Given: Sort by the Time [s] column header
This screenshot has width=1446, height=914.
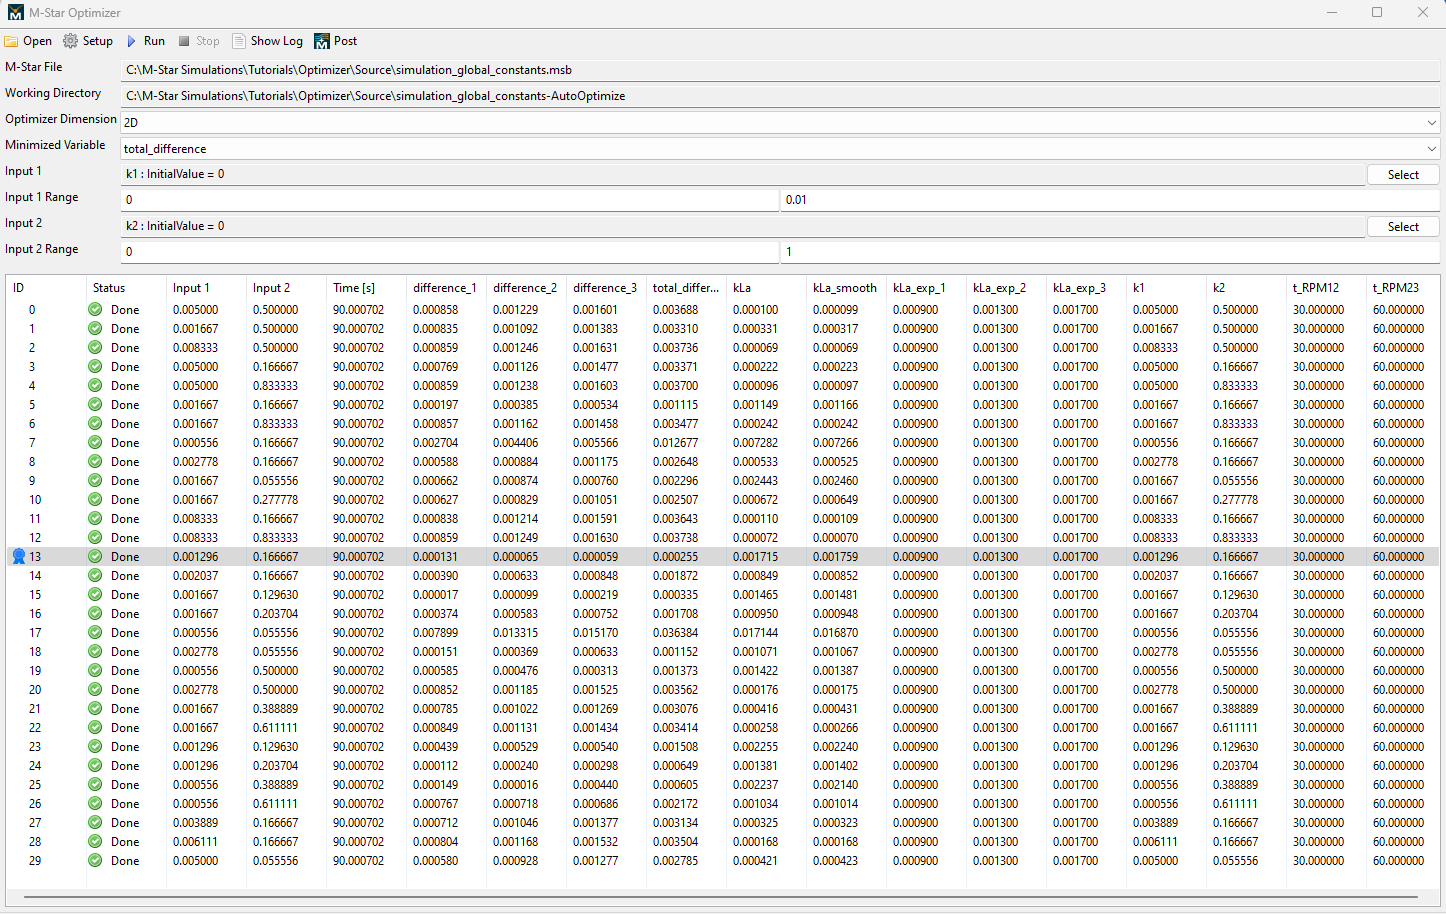Looking at the screenshot, I should click(366, 288).
